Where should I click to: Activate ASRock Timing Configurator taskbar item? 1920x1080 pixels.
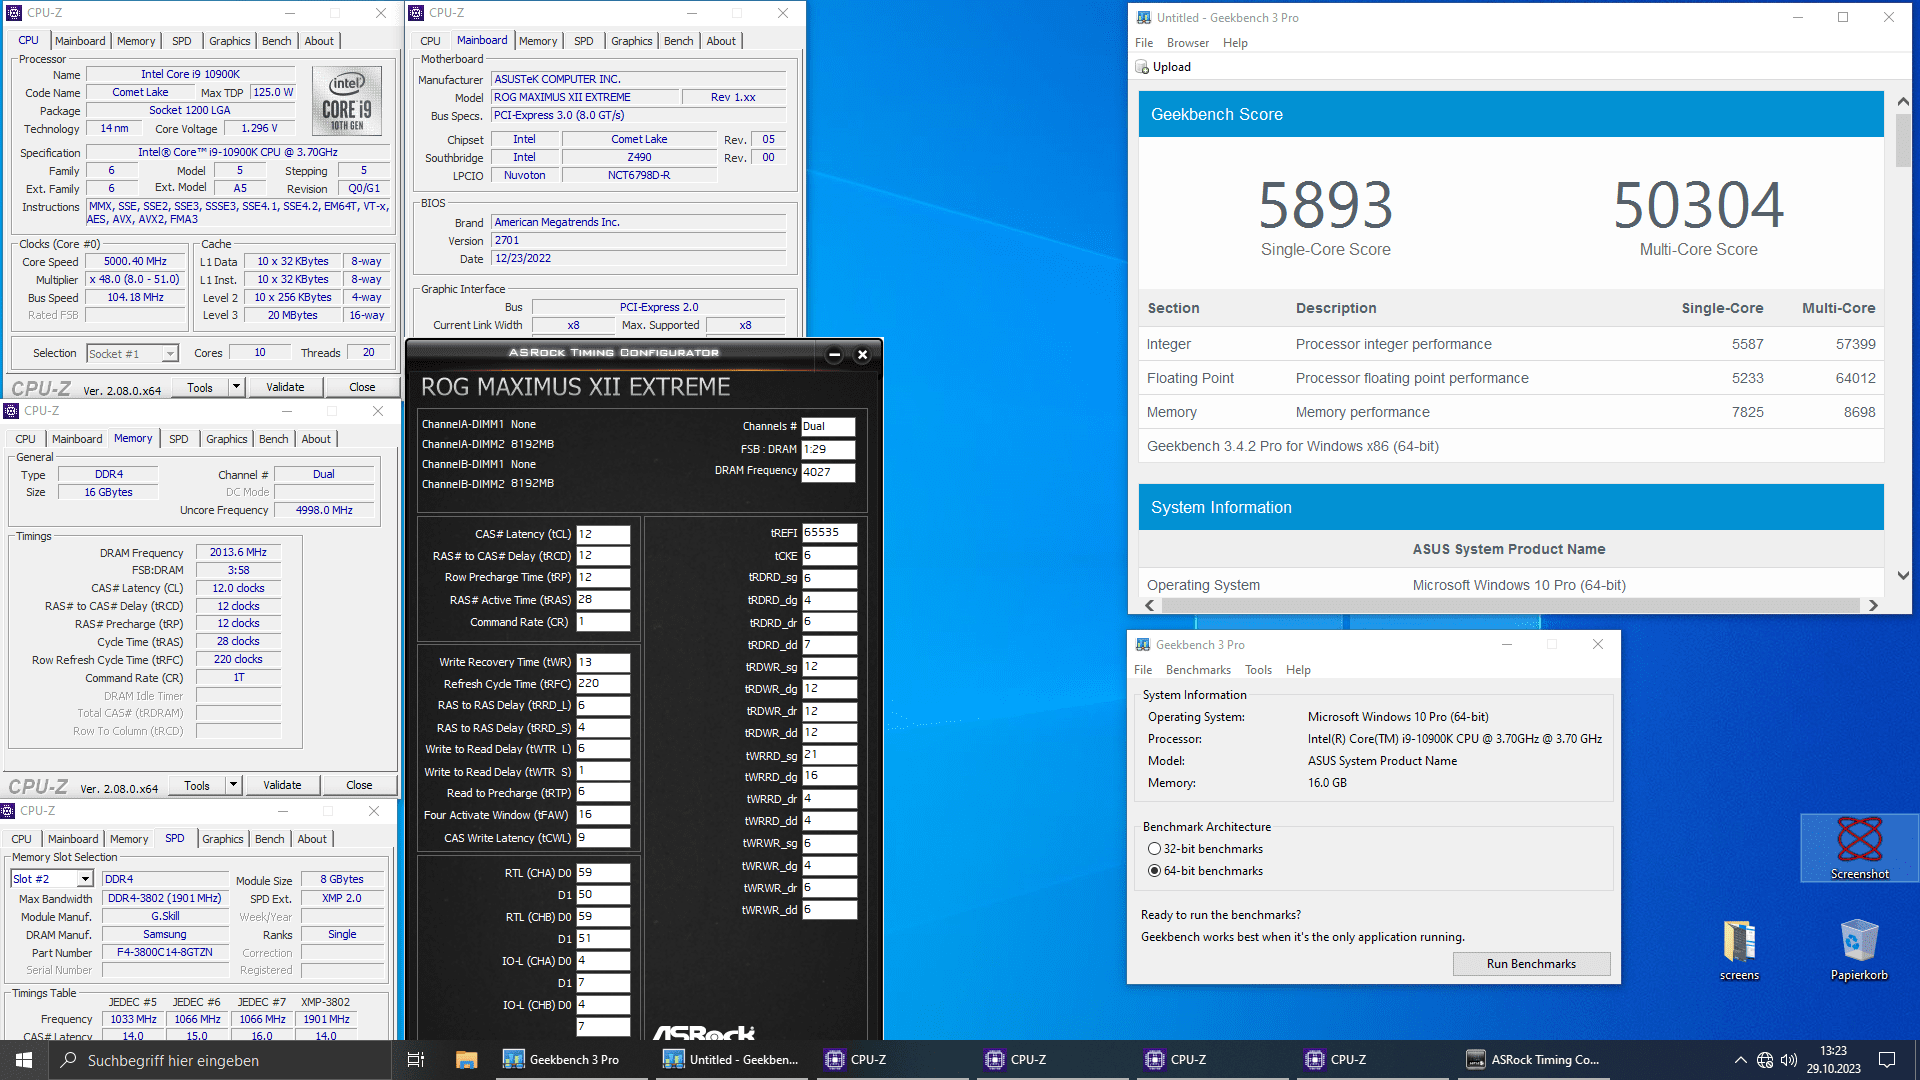(1532, 1060)
